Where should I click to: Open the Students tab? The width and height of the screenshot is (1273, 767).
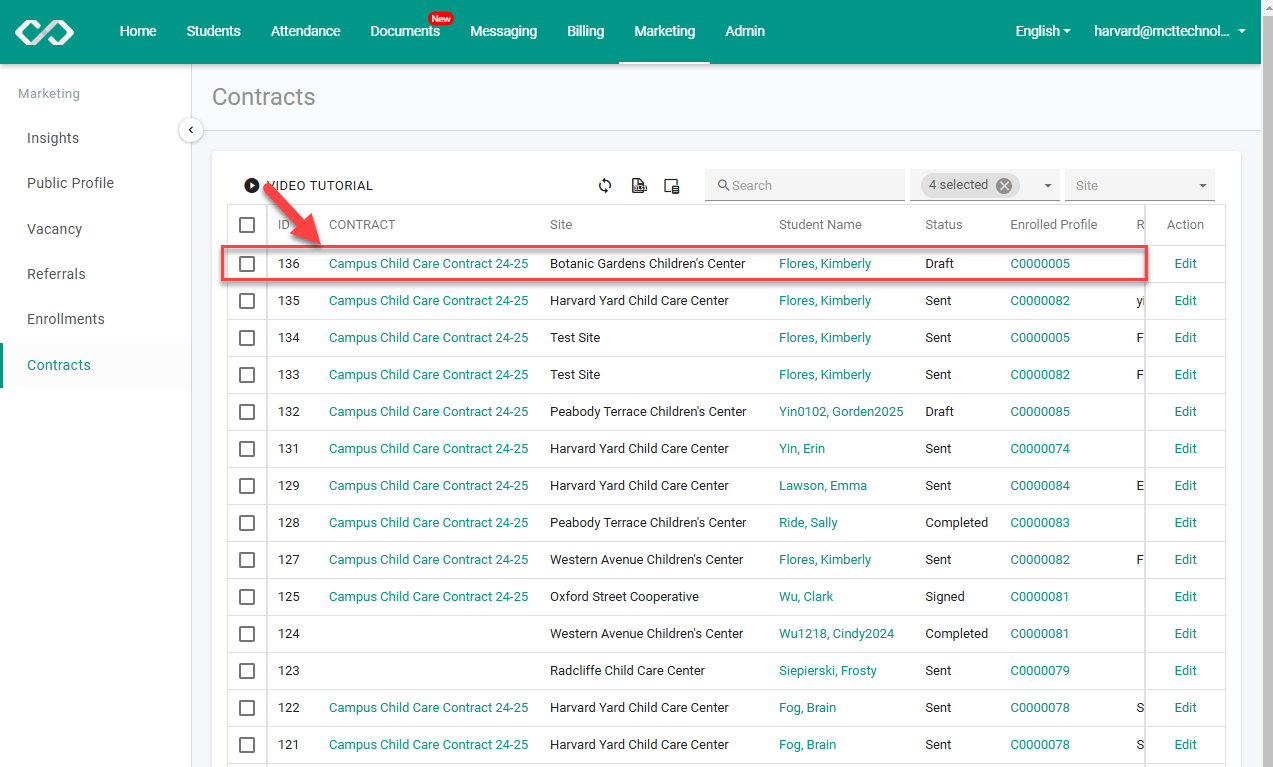pyautogui.click(x=213, y=31)
